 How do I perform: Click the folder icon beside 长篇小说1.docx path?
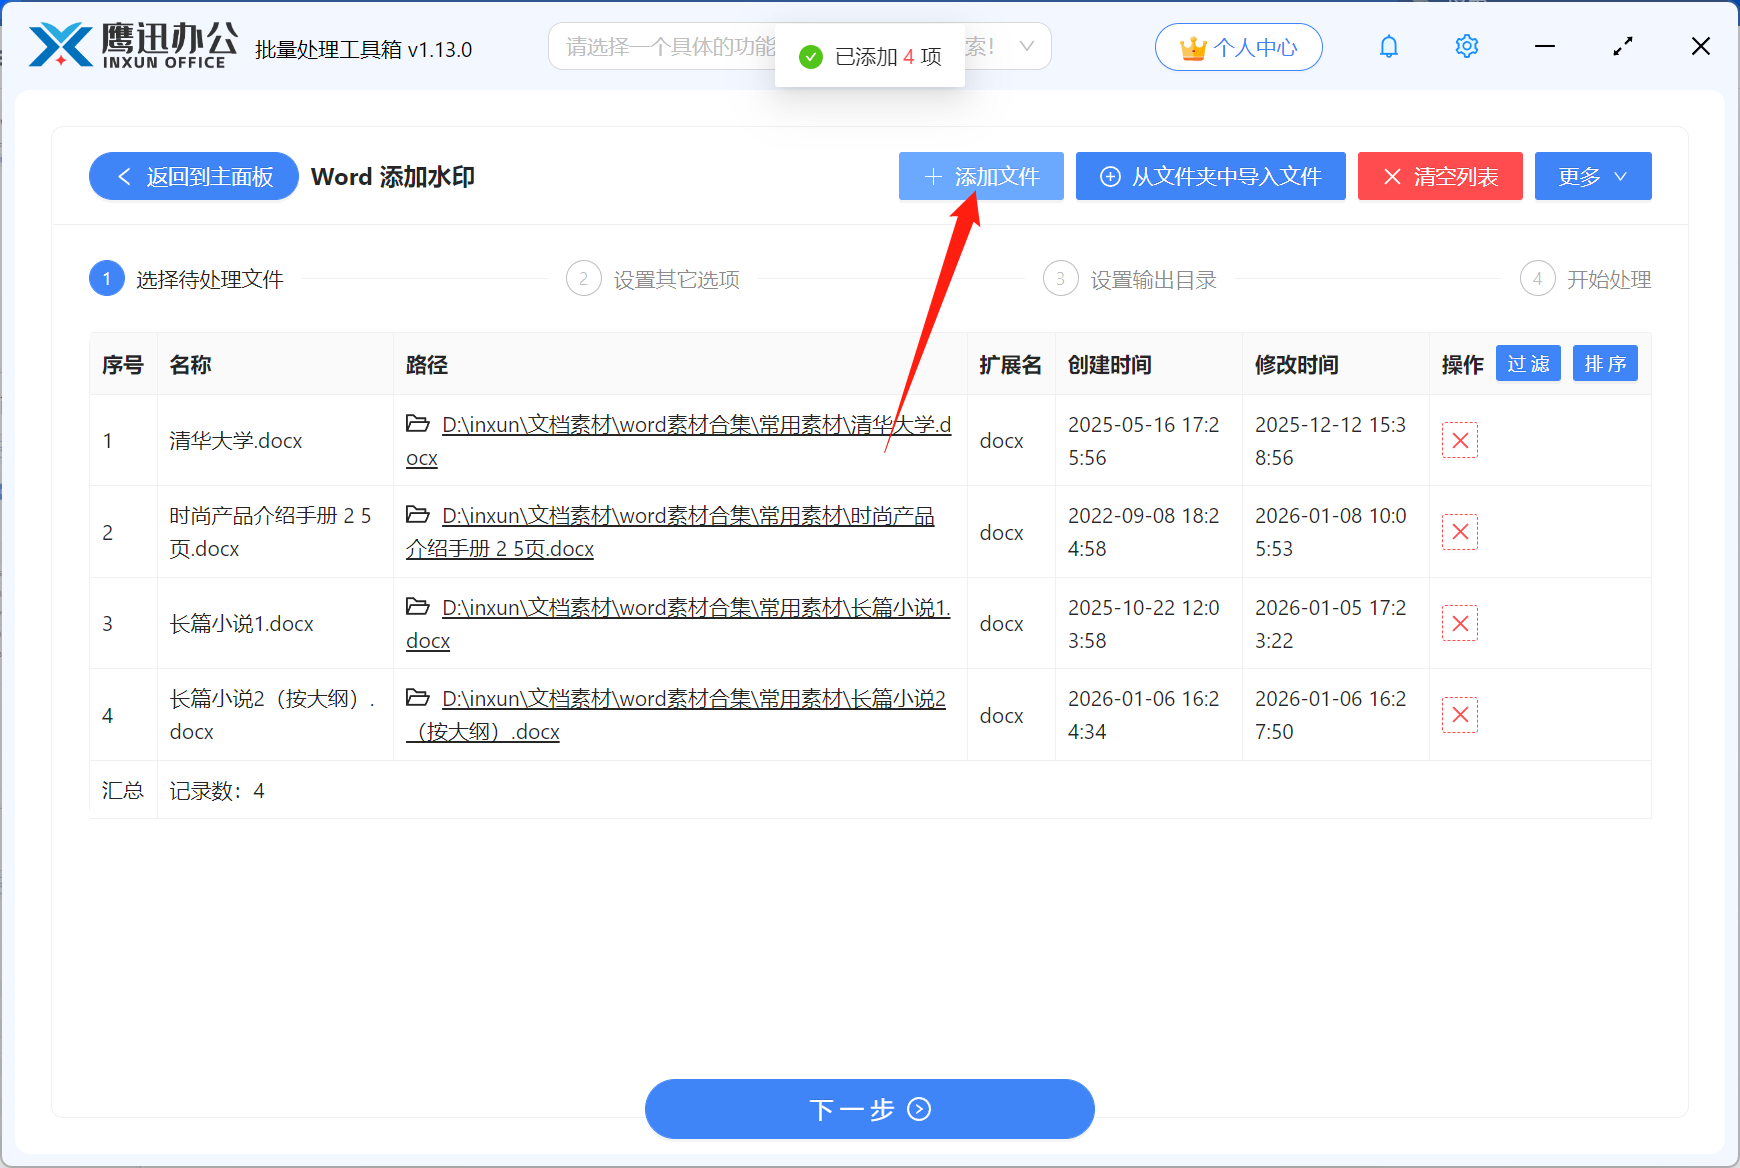coord(418,607)
